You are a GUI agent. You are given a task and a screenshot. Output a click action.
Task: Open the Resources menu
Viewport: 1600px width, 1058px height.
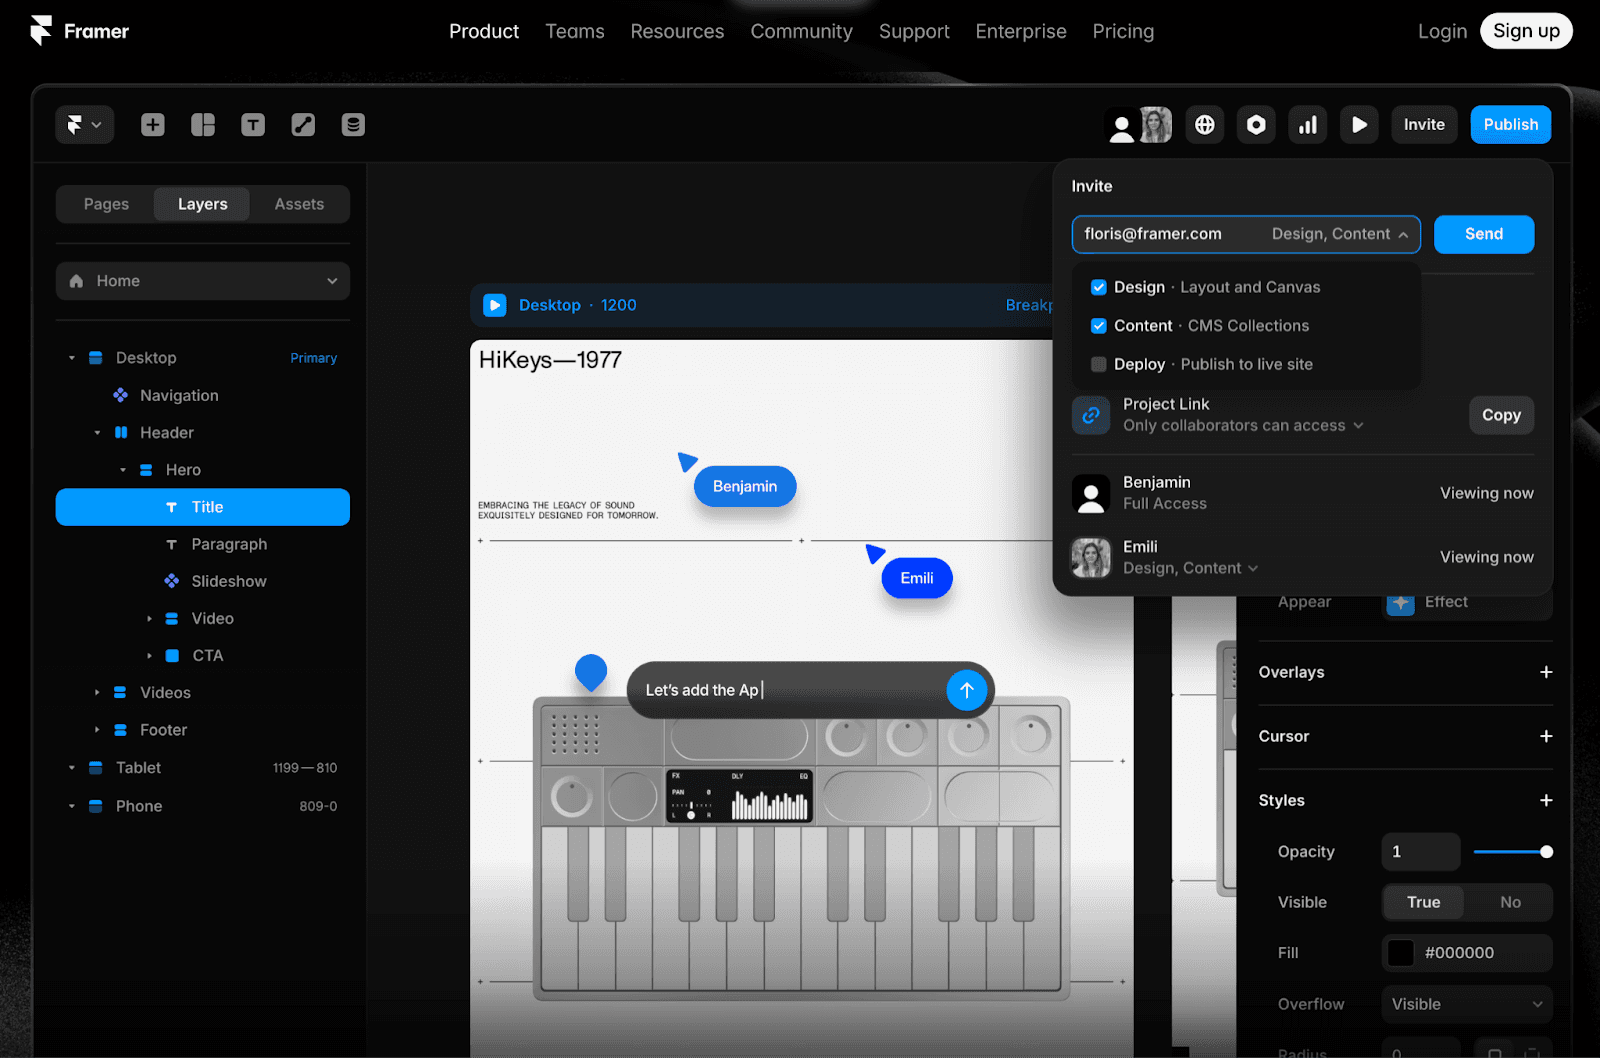[677, 31]
